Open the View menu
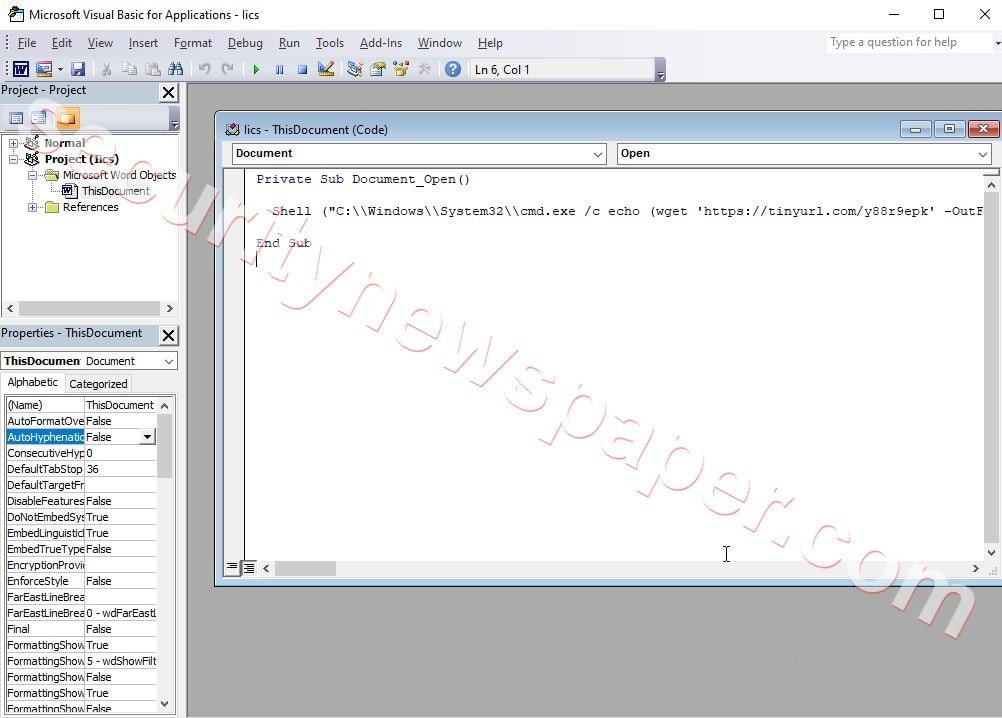The height and width of the screenshot is (718, 1002). [100, 43]
